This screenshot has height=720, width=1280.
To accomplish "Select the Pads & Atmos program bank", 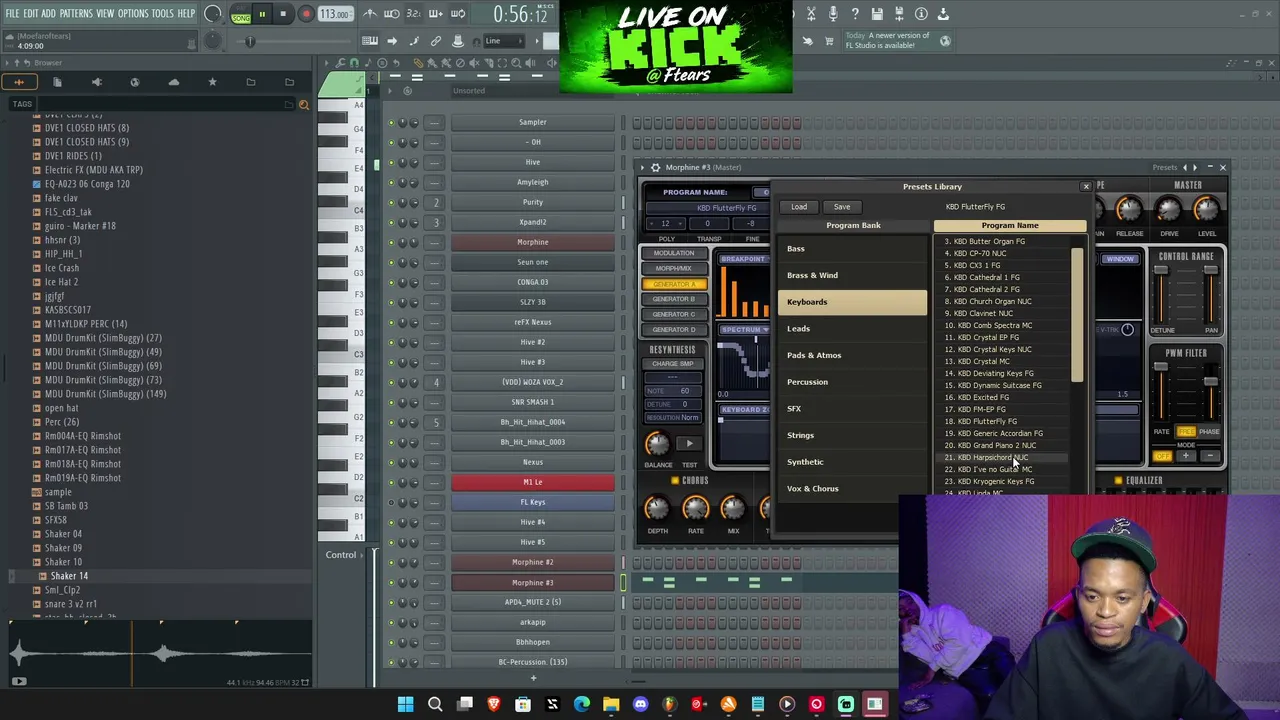I will (x=853, y=355).
